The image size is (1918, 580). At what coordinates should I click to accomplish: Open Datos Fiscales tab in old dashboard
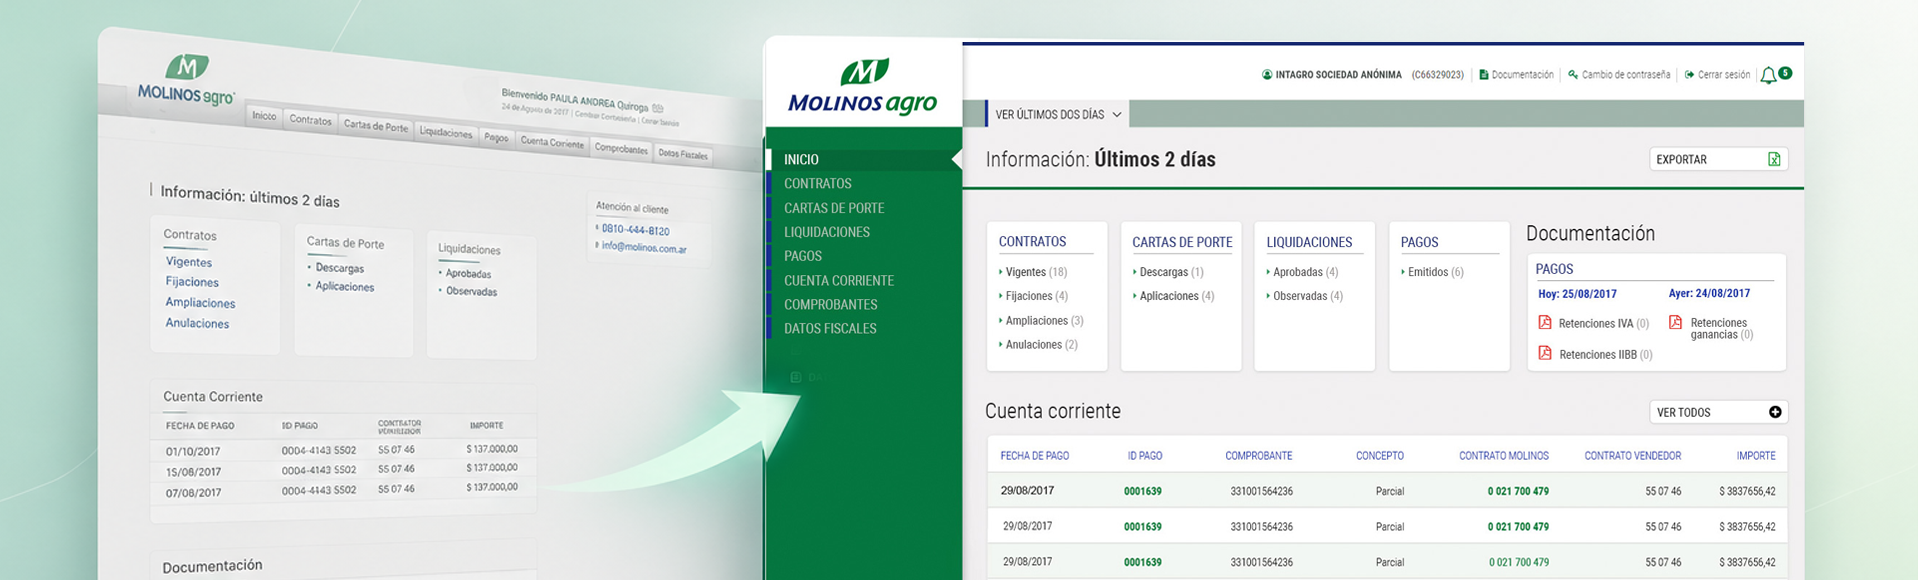click(683, 154)
